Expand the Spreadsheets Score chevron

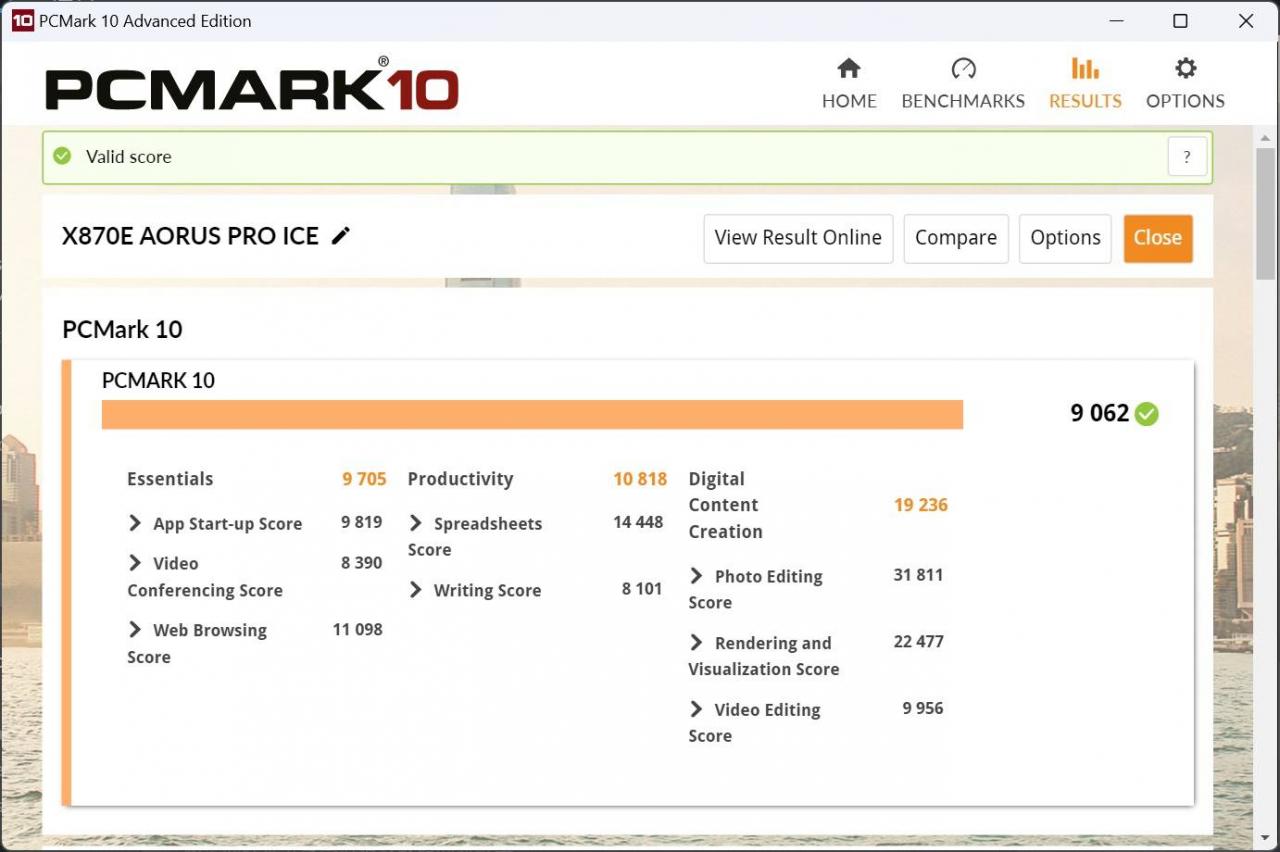coord(416,523)
